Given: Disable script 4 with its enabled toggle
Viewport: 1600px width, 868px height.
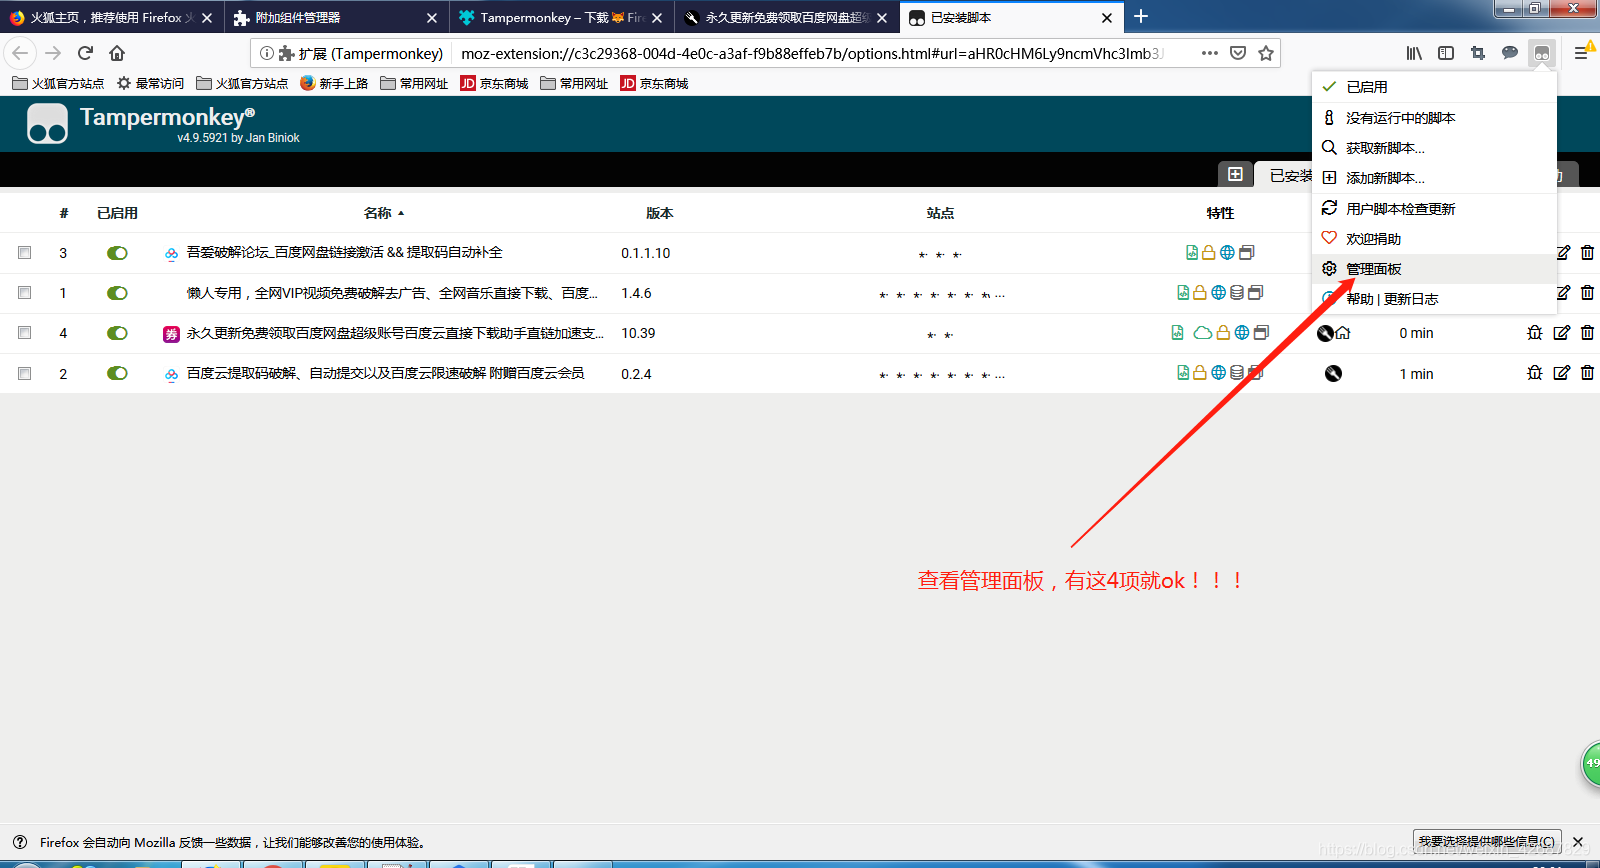Looking at the screenshot, I should coord(117,333).
